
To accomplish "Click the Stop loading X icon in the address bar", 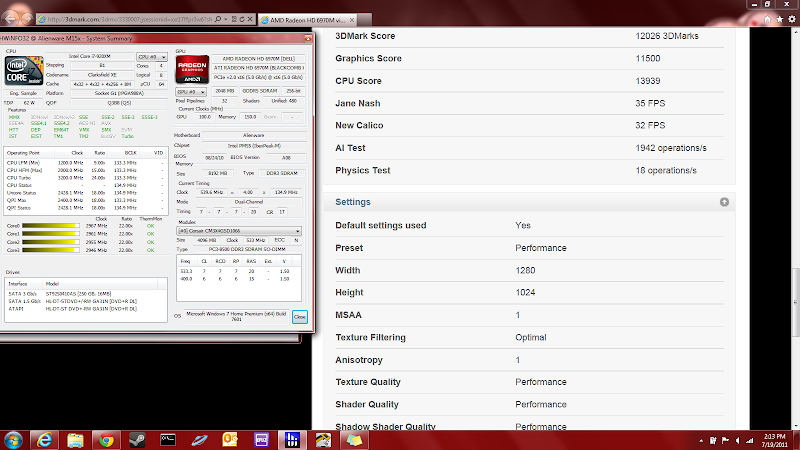I will tap(250, 19).
